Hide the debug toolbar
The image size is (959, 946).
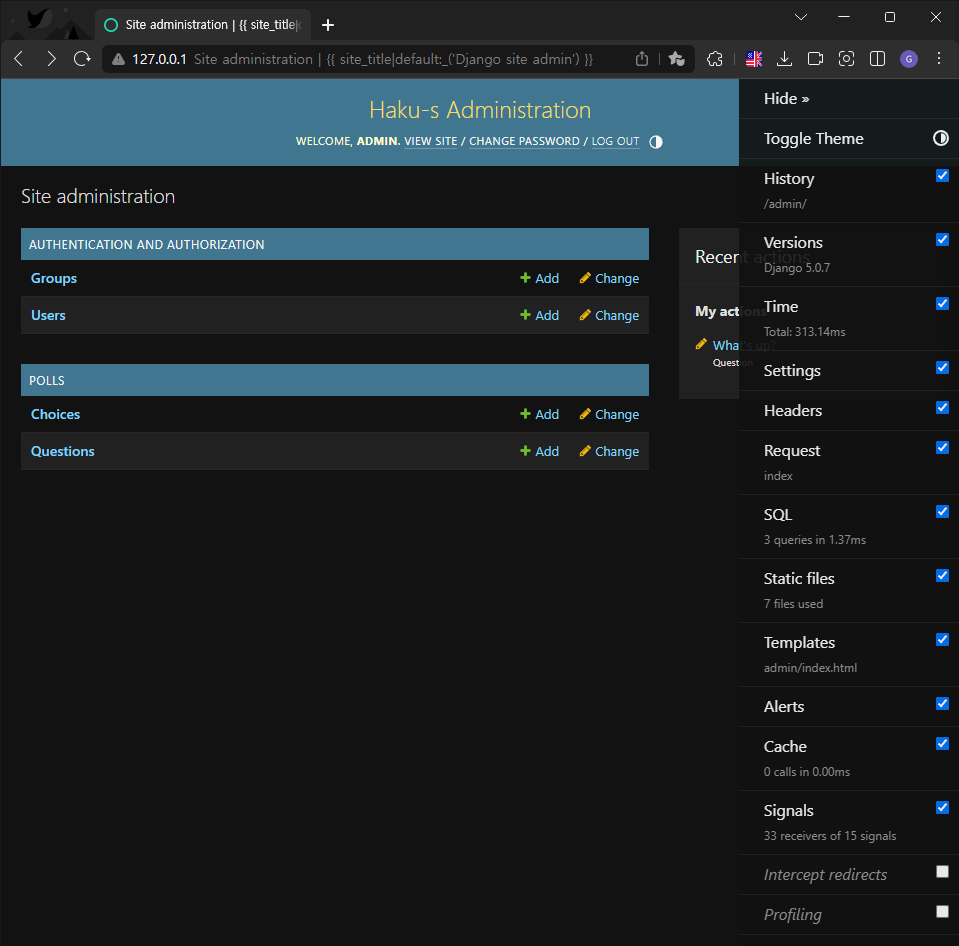(x=787, y=98)
